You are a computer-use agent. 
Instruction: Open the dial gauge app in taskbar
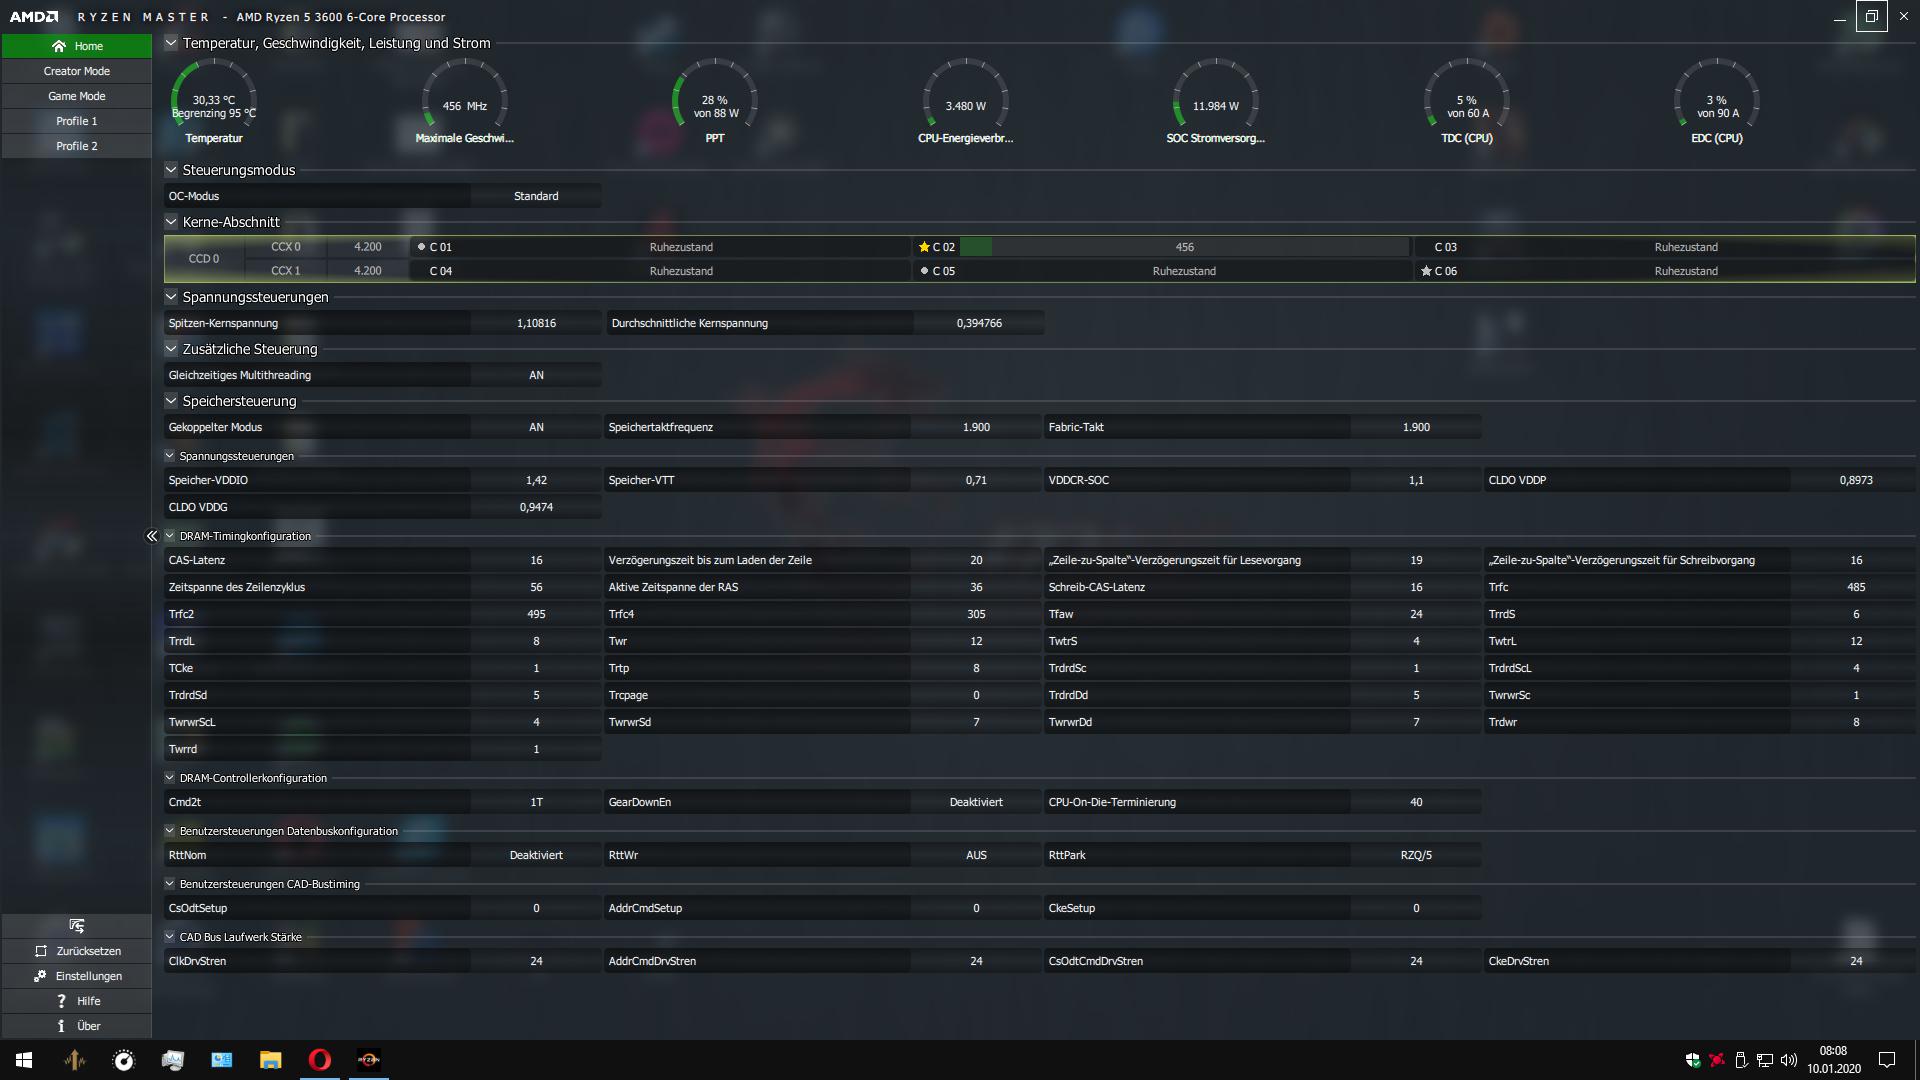pos(123,1060)
